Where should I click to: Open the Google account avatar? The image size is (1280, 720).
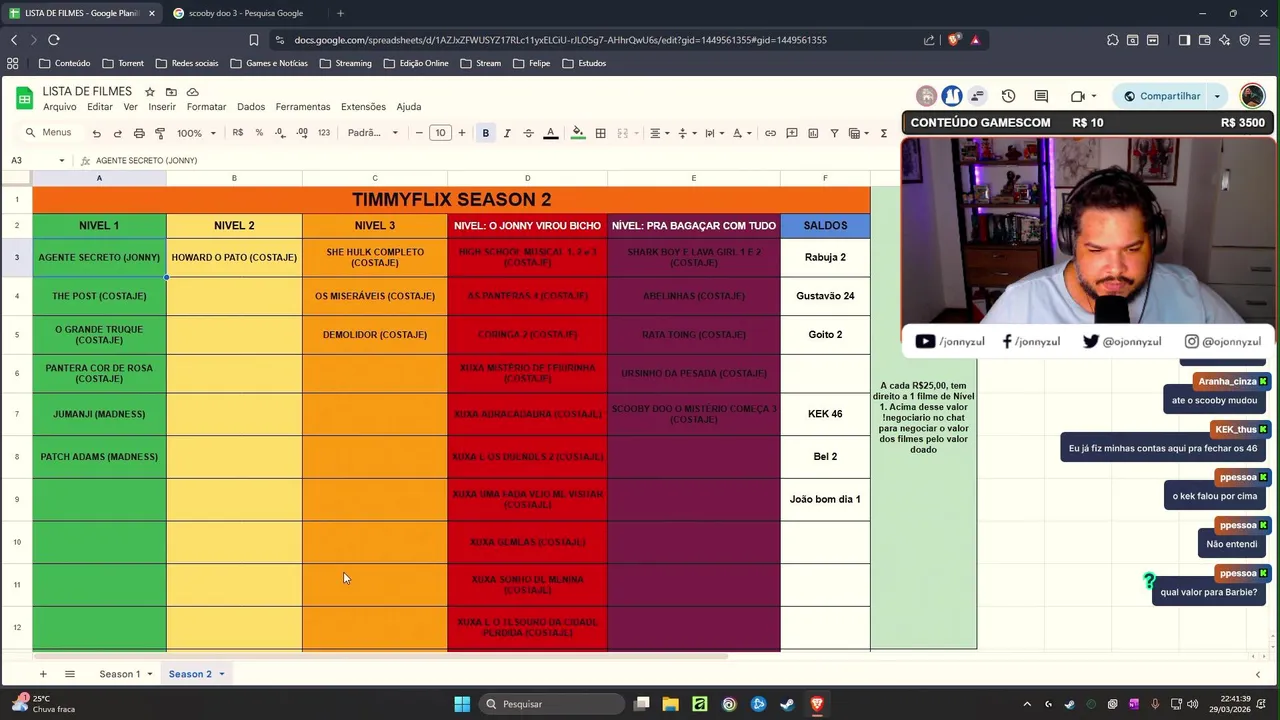tap(1252, 96)
